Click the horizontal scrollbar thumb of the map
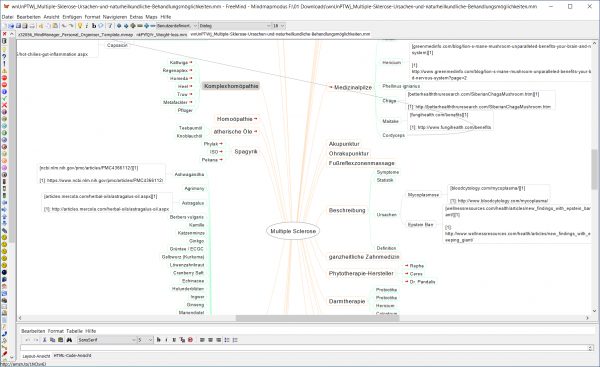The height and width of the screenshot is (367, 600). (318, 318)
